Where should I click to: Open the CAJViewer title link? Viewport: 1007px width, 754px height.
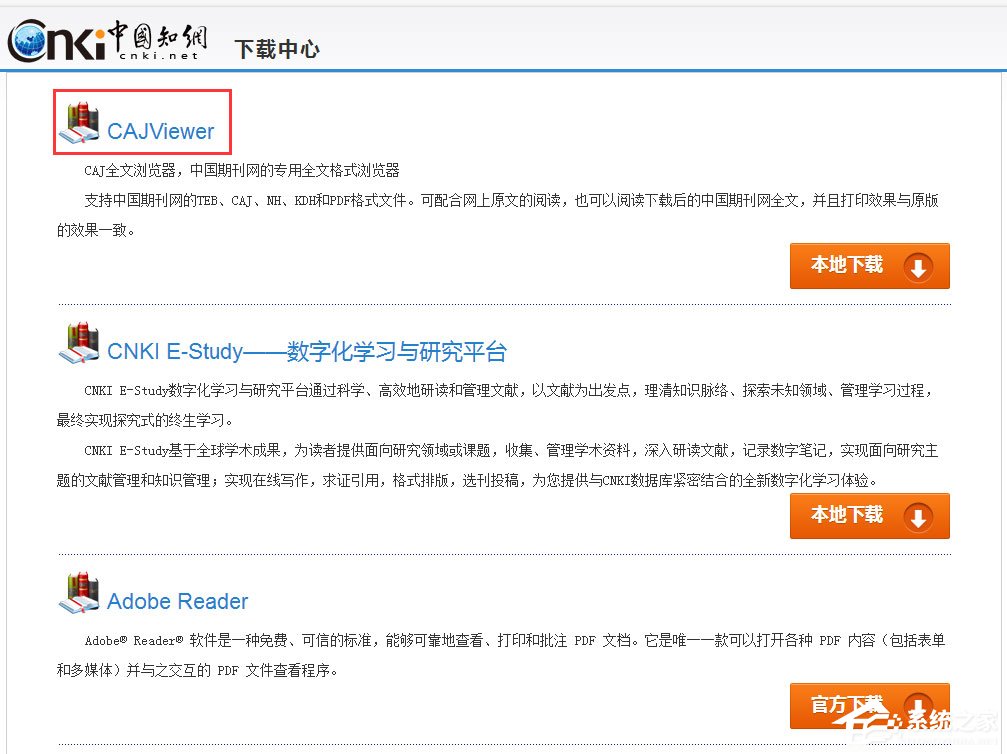pyautogui.click(x=161, y=131)
